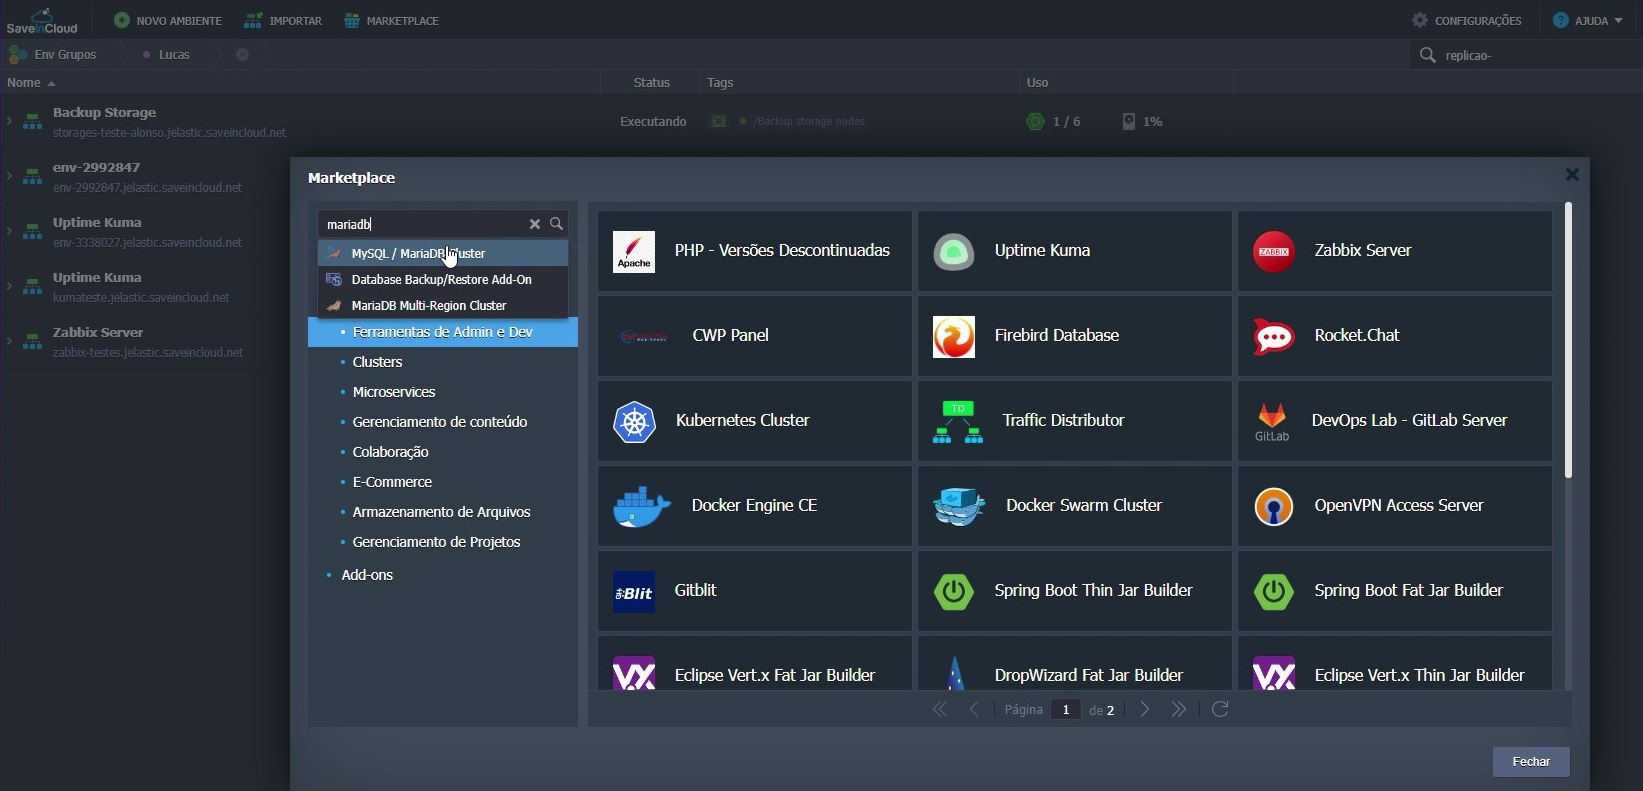Click the search magnifier in Marketplace field
Screen dimensions: 1643x791
557,224
